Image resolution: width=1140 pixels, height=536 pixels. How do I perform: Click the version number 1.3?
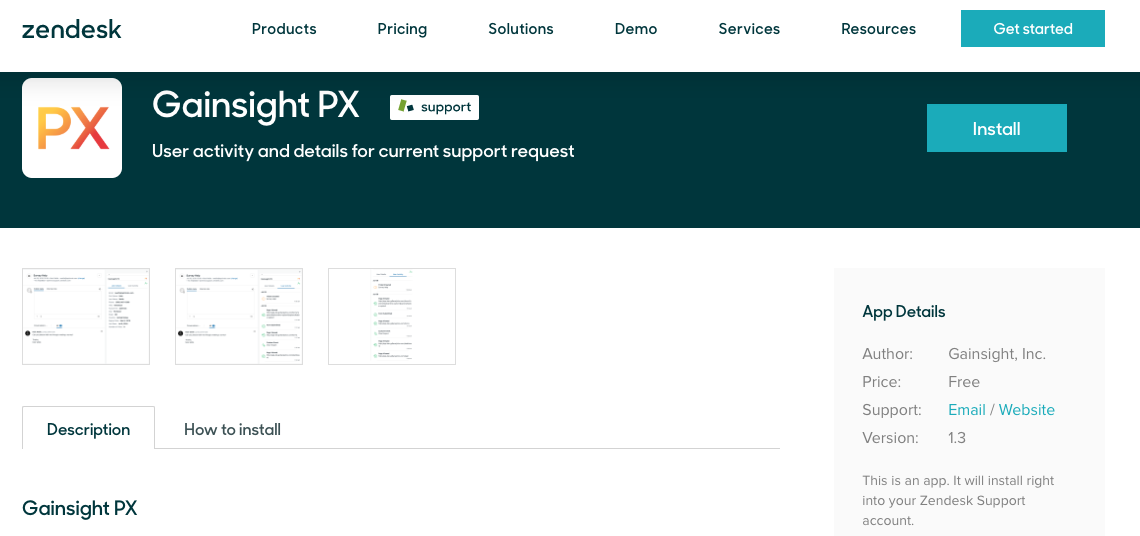[x=957, y=438]
